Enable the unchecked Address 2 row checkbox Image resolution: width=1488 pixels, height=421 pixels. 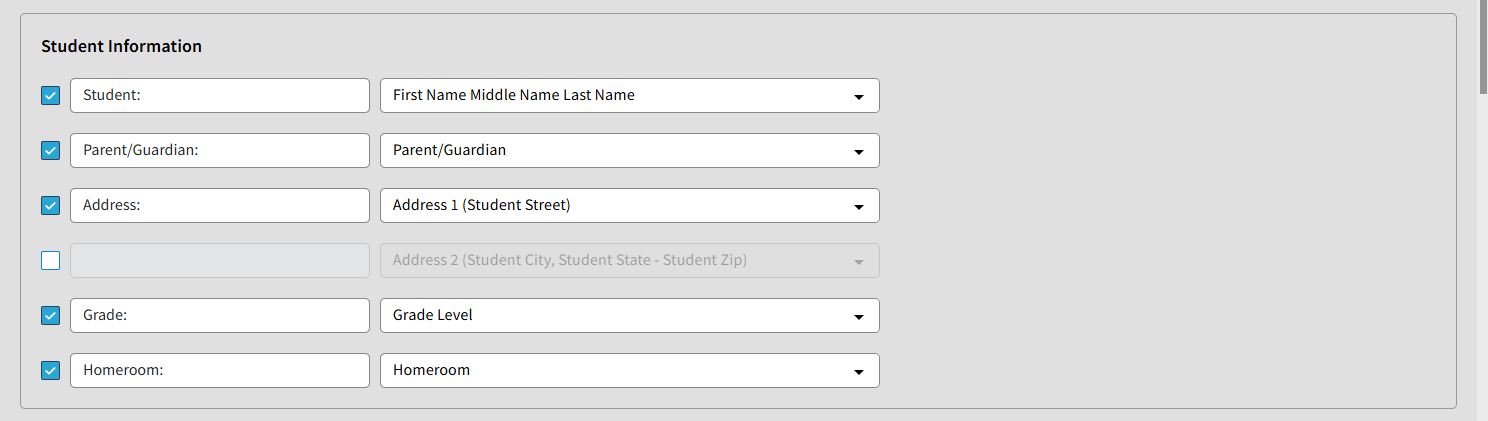pyautogui.click(x=50, y=261)
